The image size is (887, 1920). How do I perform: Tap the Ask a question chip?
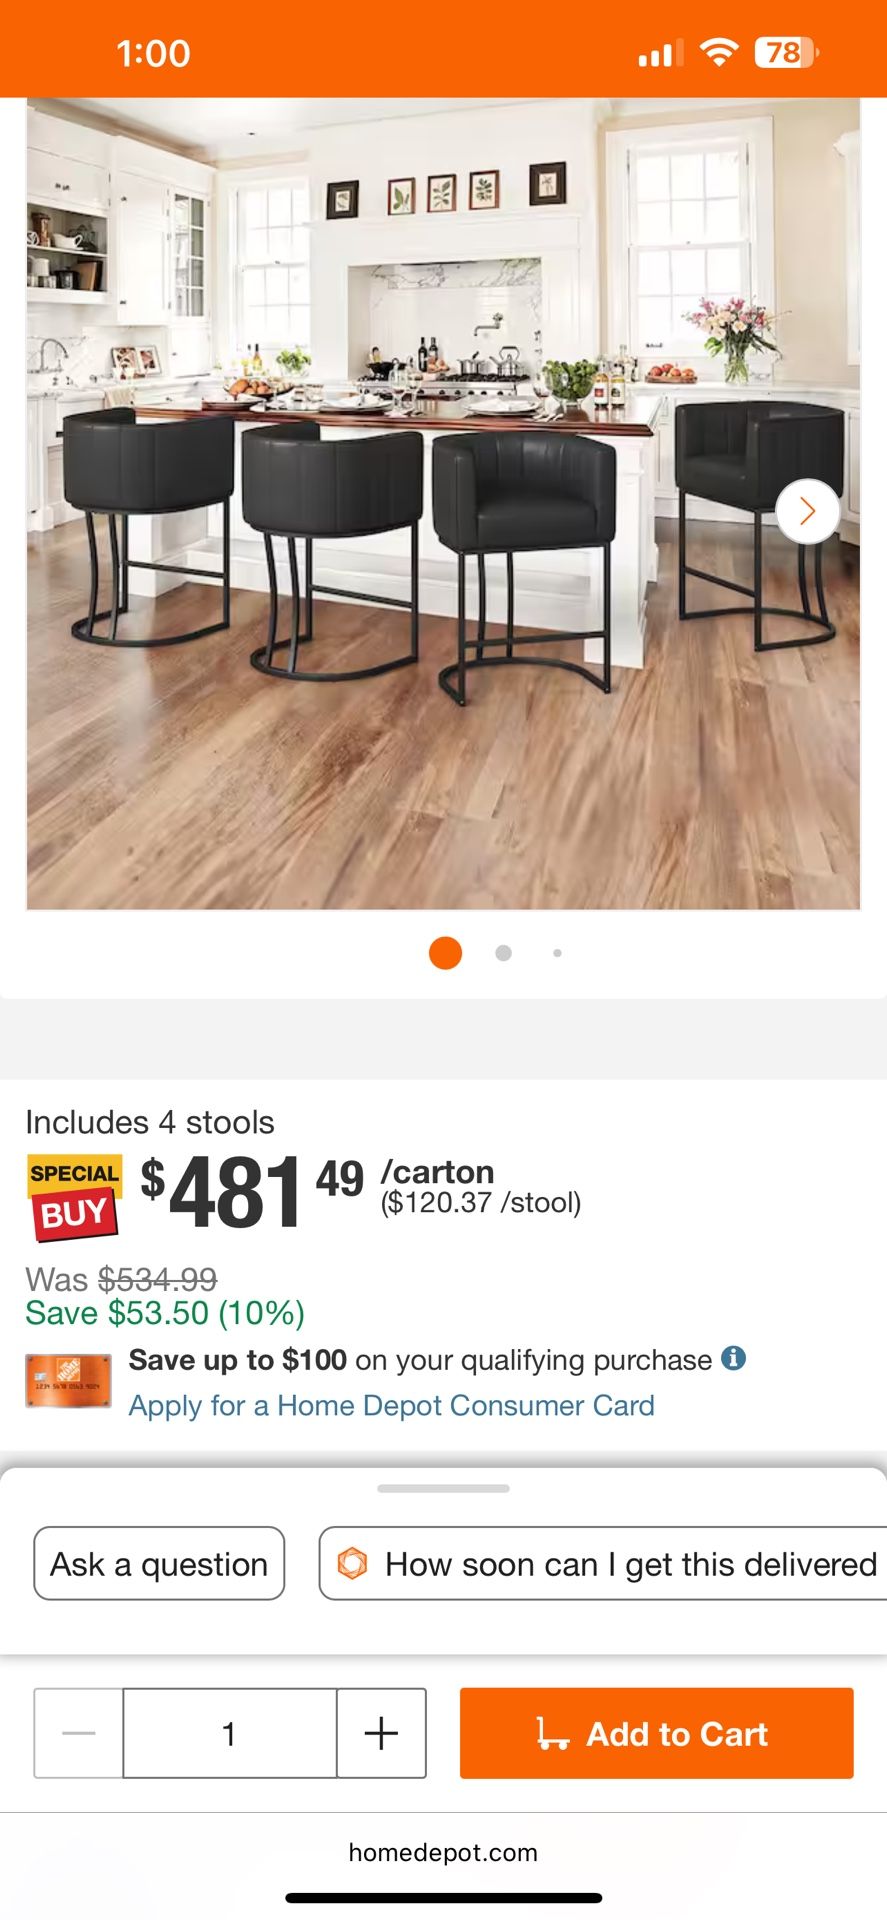[x=159, y=1563]
